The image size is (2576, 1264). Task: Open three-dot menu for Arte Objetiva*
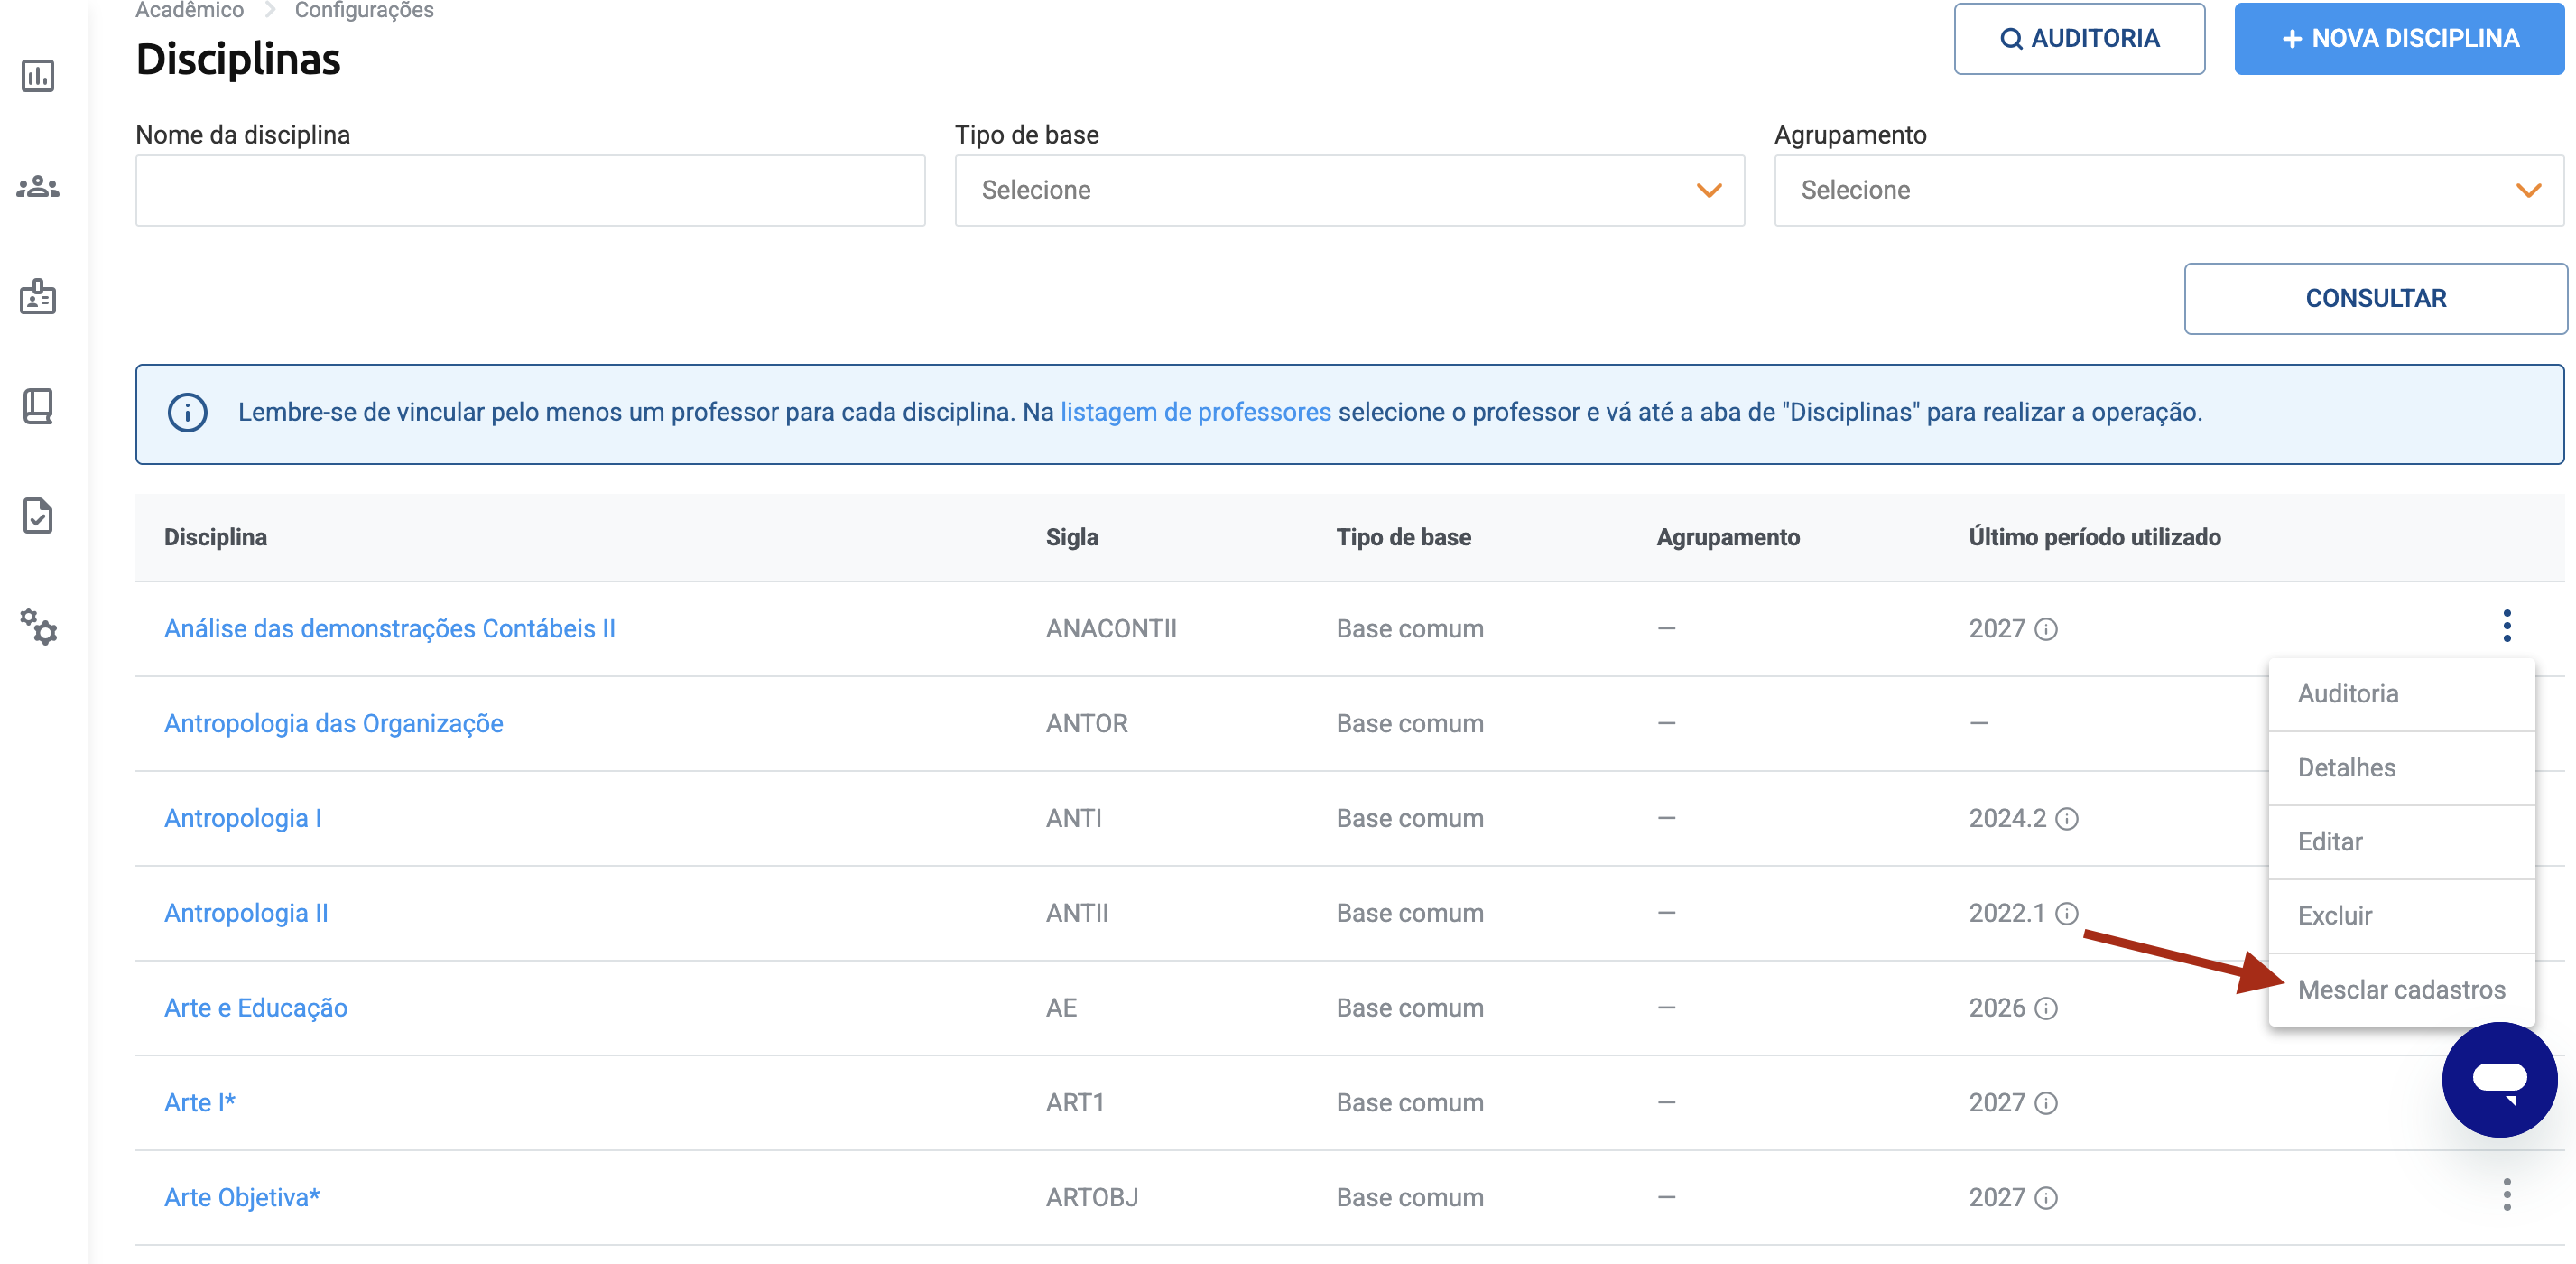2506,1195
